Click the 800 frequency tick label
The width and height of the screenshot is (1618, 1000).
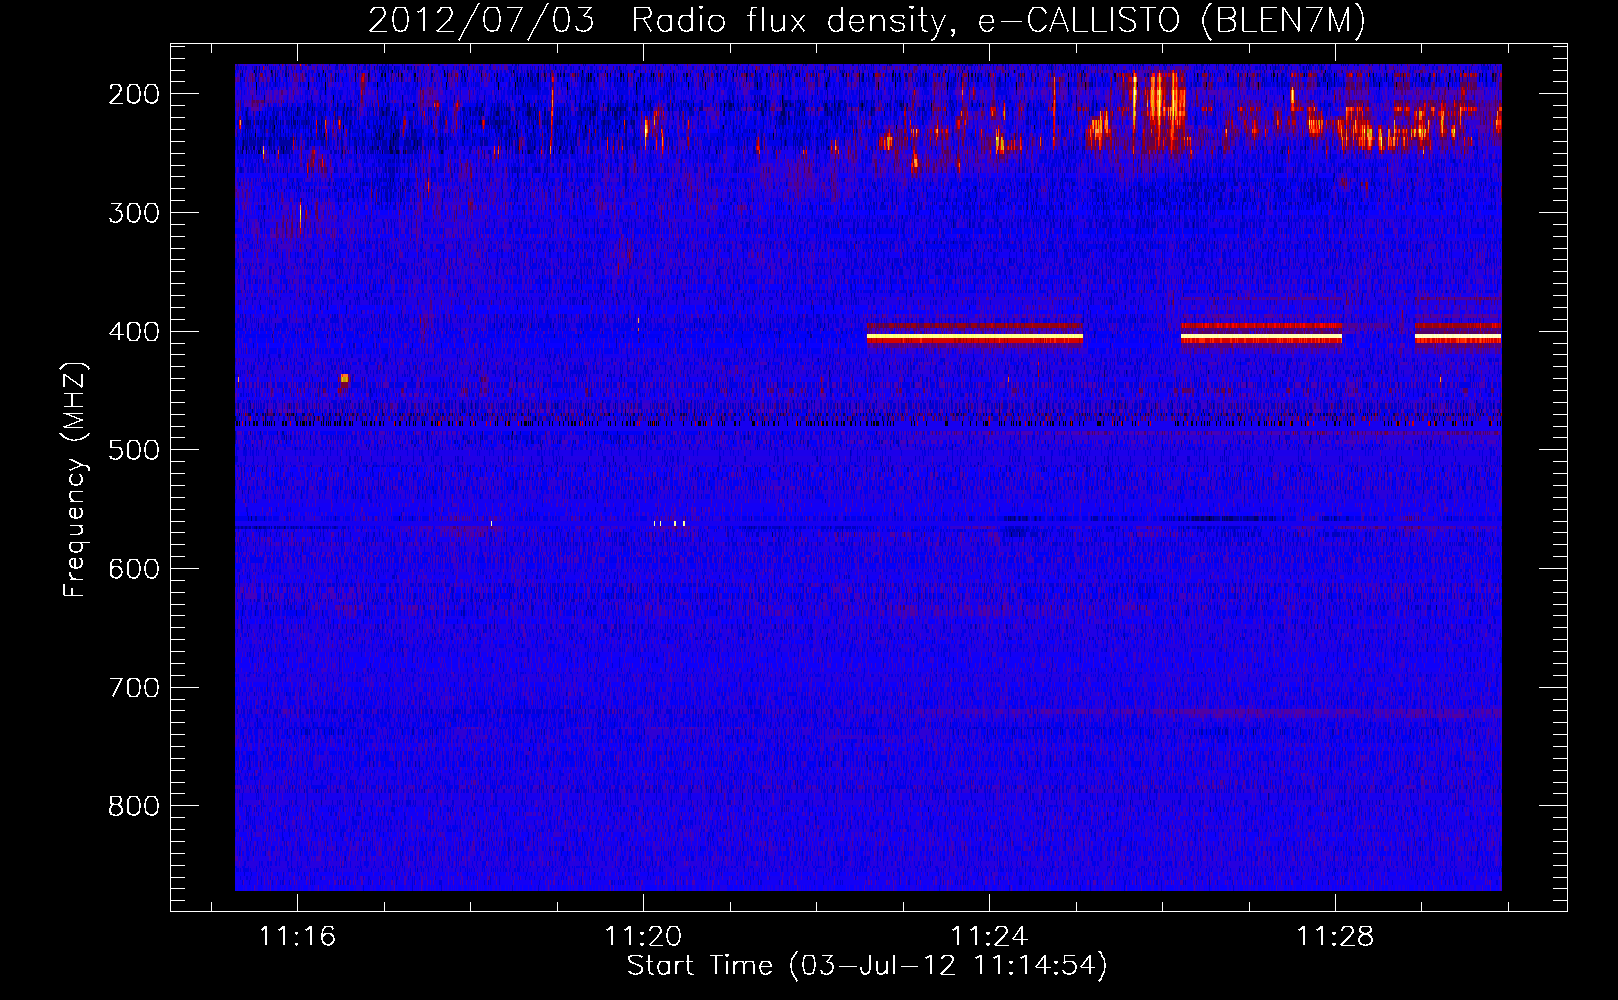point(134,806)
